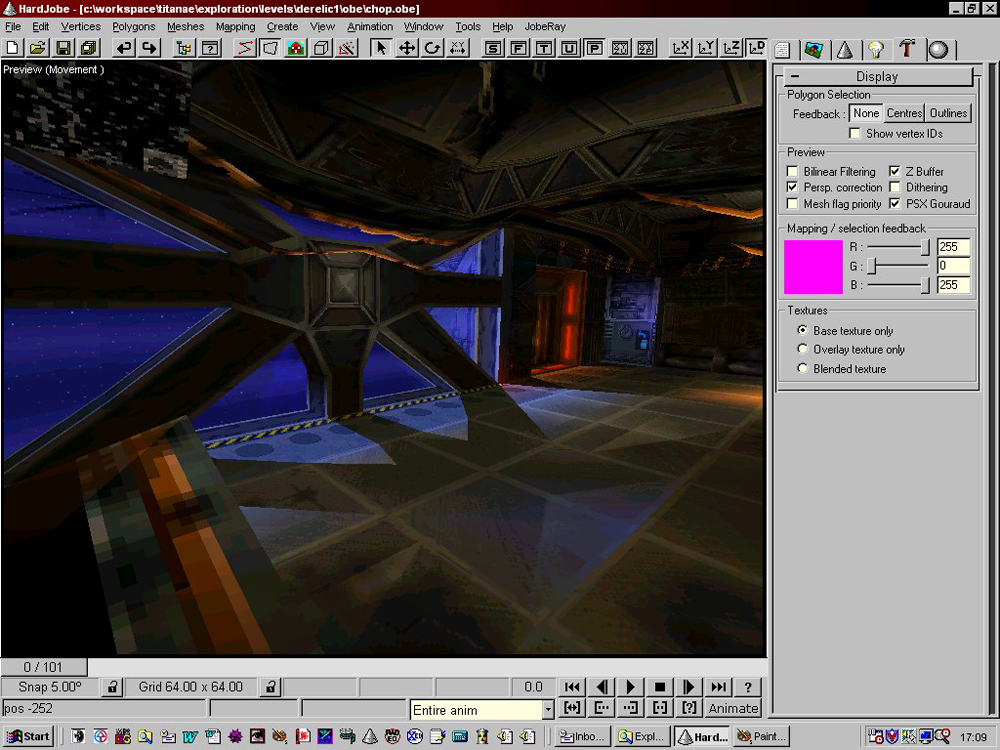Open the Polygons menu
Viewport: 1000px width, 750px height.
tap(134, 26)
